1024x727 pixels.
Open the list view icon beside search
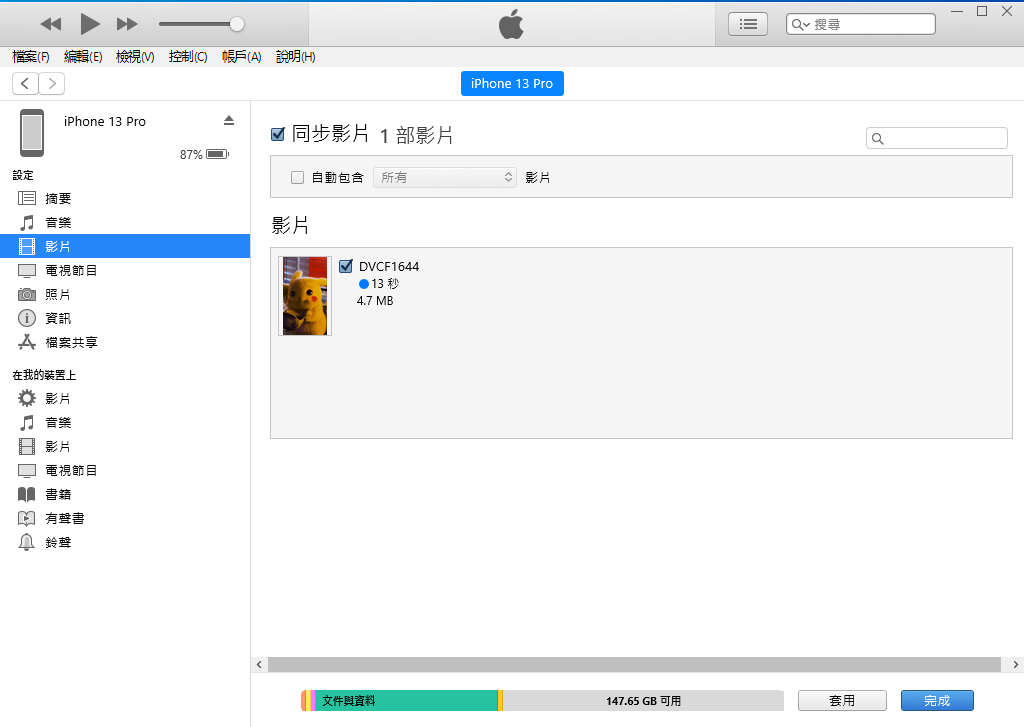[748, 24]
